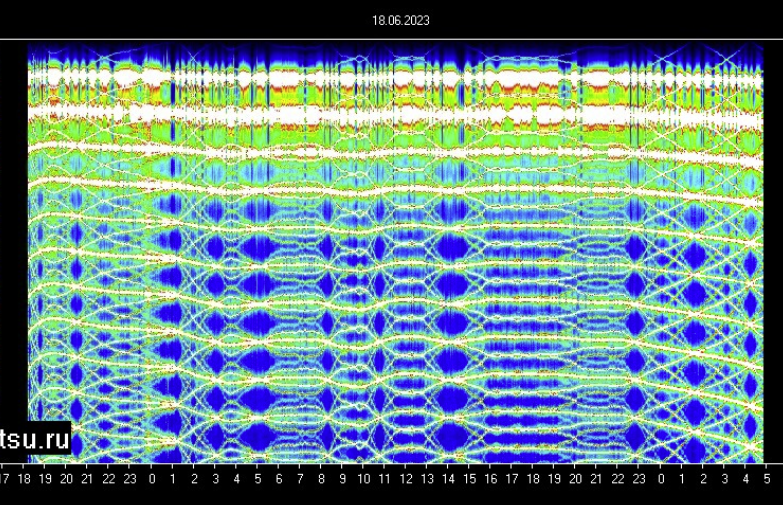This screenshot has height=505, width=783.
Task: Click the date label 18.06.2023
Action: coord(400,20)
